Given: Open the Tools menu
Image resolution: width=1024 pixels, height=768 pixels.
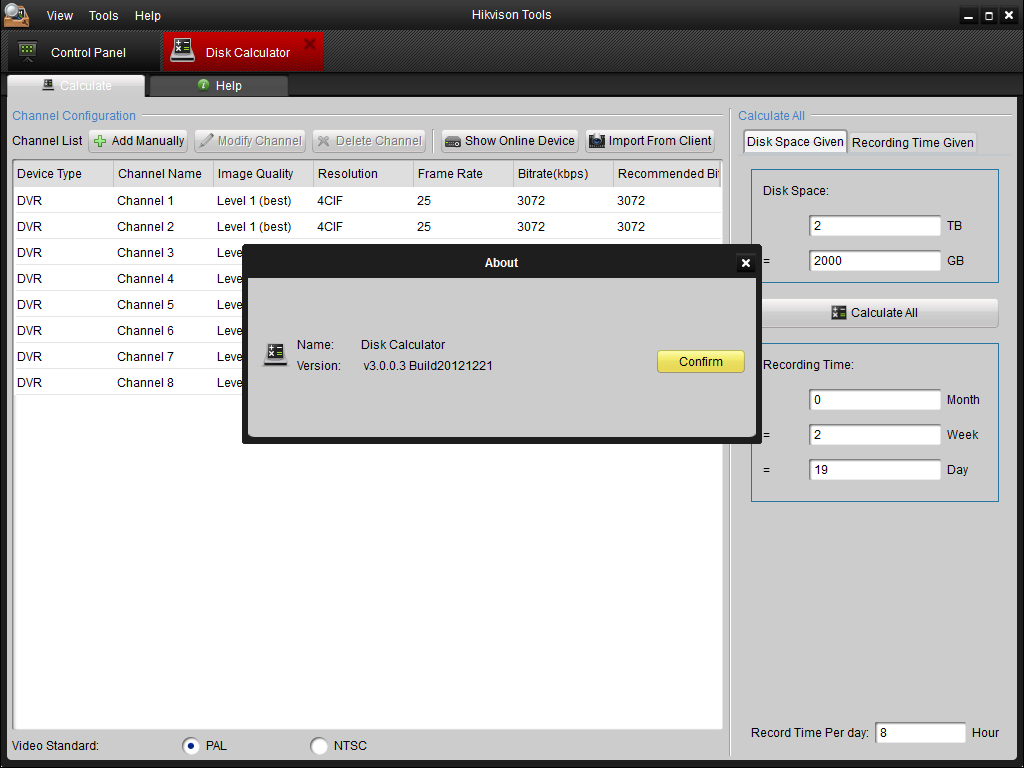Looking at the screenshot, I should (x=104, y=16).
